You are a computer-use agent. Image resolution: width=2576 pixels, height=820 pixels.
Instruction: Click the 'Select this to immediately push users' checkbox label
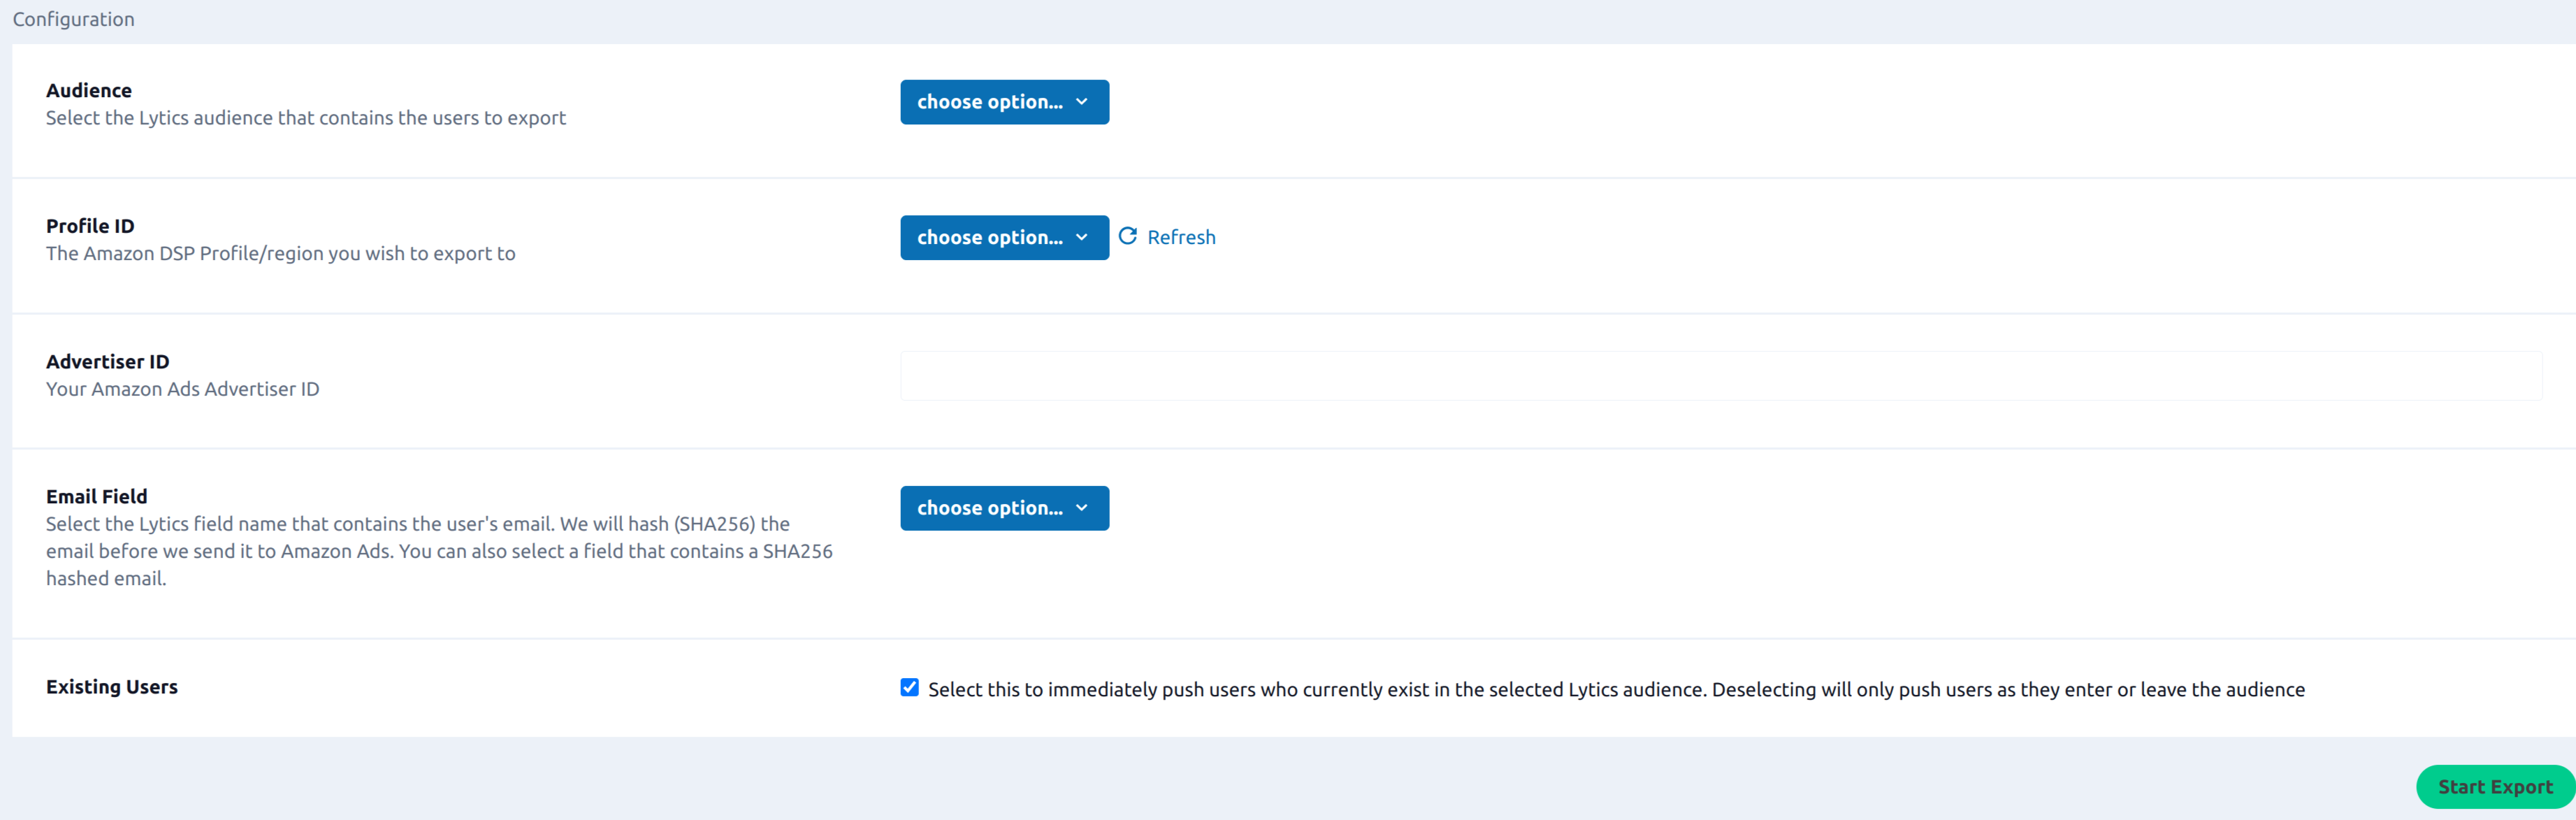[x=1615, y=689]
